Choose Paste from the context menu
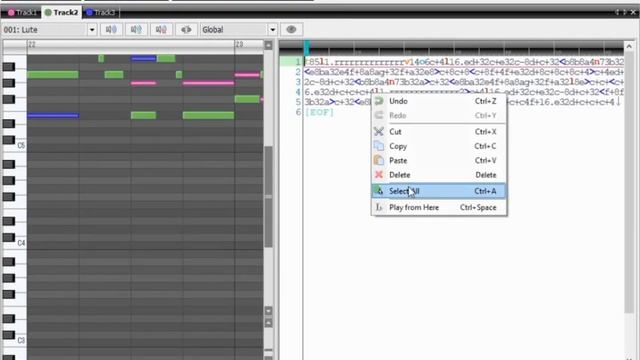 [439, 160]
